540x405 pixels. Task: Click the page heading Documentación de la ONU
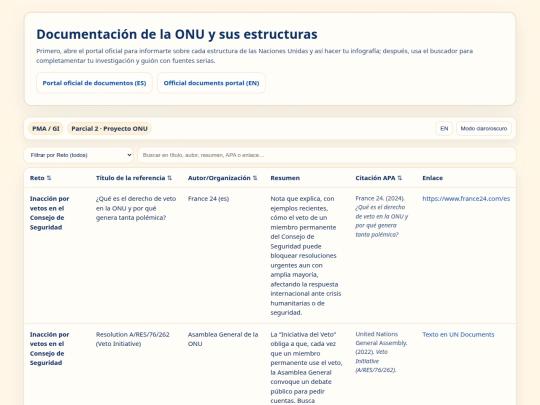(x=177, y=34)
